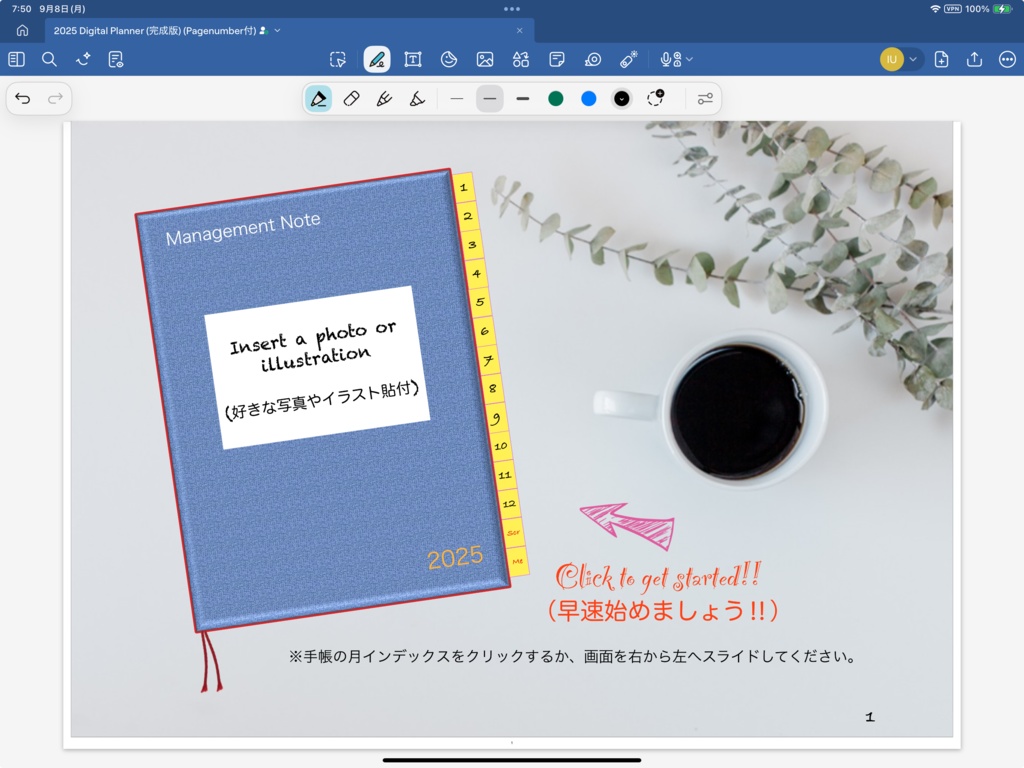This screenshot has width=1024, height=768.
Task: Close the 2025 Digital Planner tab
Action: click(x=519, y=31)
